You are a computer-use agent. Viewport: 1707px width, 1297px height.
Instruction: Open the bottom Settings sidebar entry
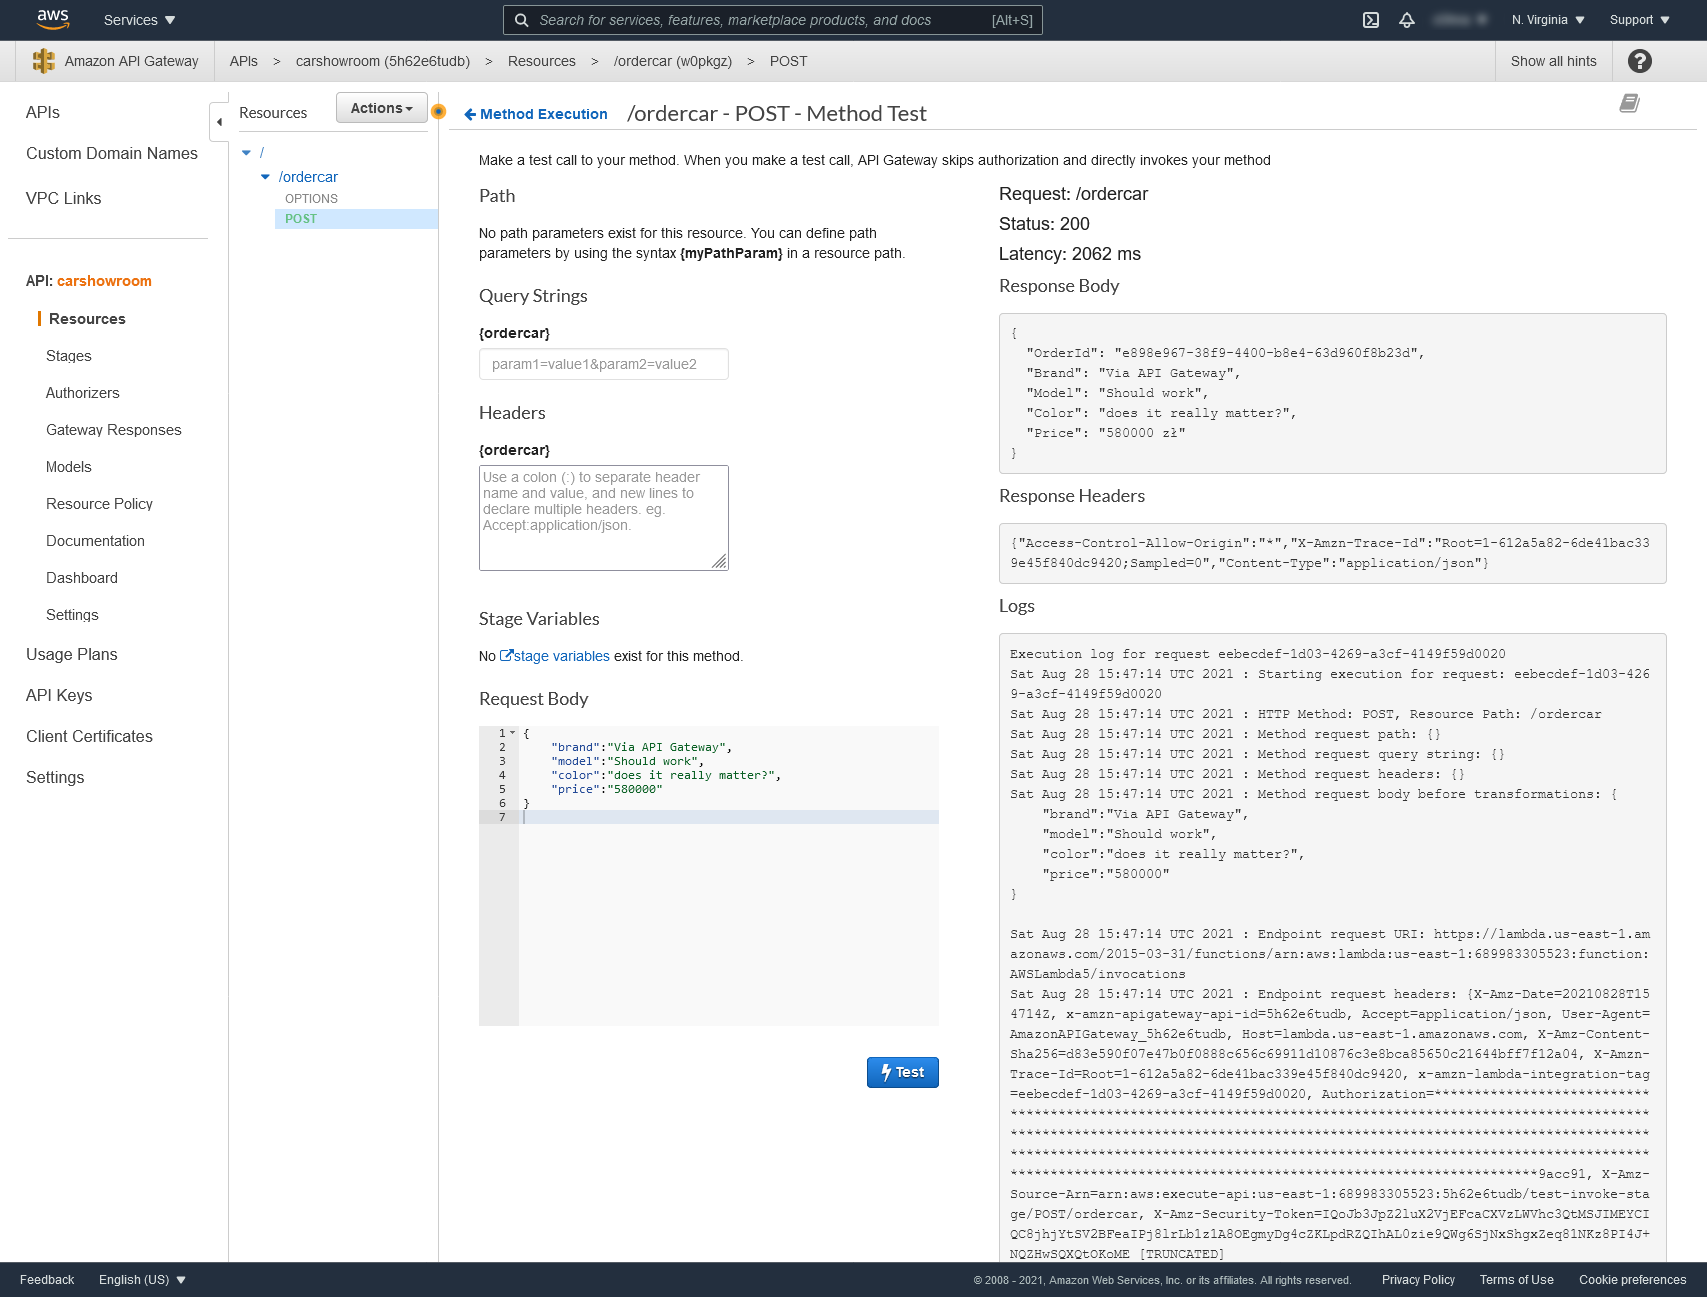(x=55, y=777)
